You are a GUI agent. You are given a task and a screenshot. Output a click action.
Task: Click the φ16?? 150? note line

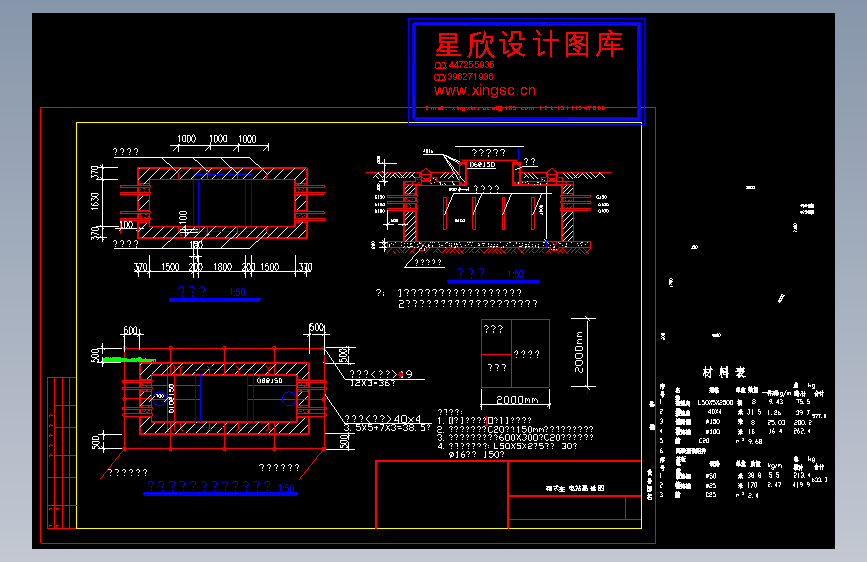pos(476,455)
